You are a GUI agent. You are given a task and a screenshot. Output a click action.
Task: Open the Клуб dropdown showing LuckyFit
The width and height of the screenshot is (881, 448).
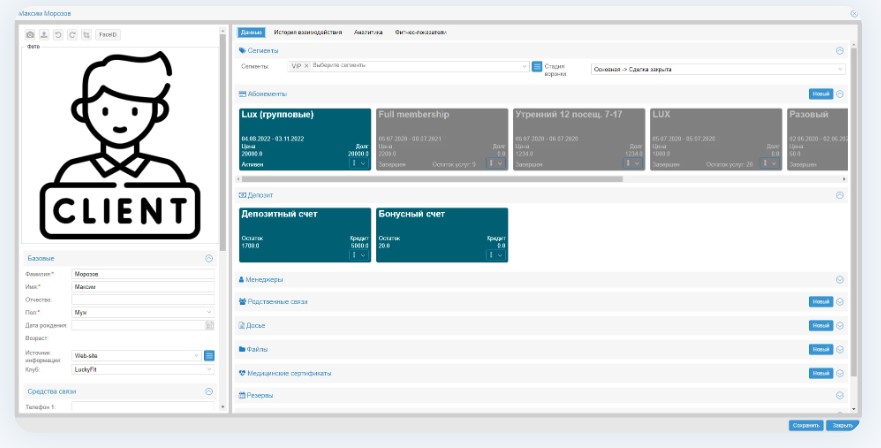click(x=143, y=369)
